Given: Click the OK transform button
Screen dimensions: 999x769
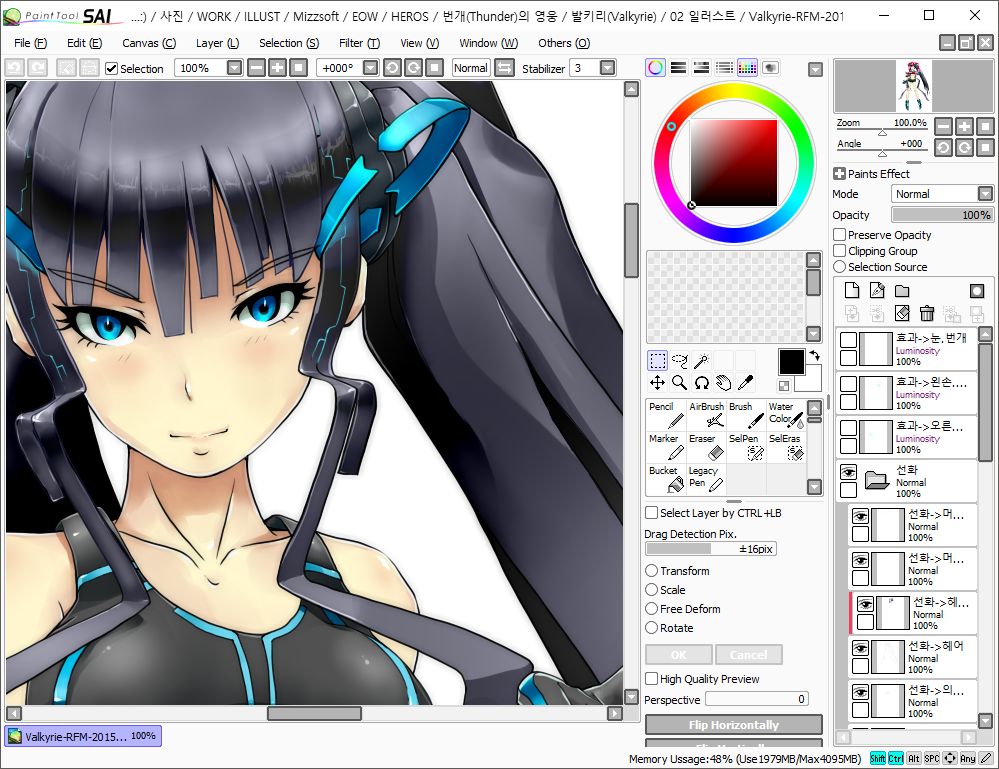Looking at the screenshot, I should tap(679, 654).
